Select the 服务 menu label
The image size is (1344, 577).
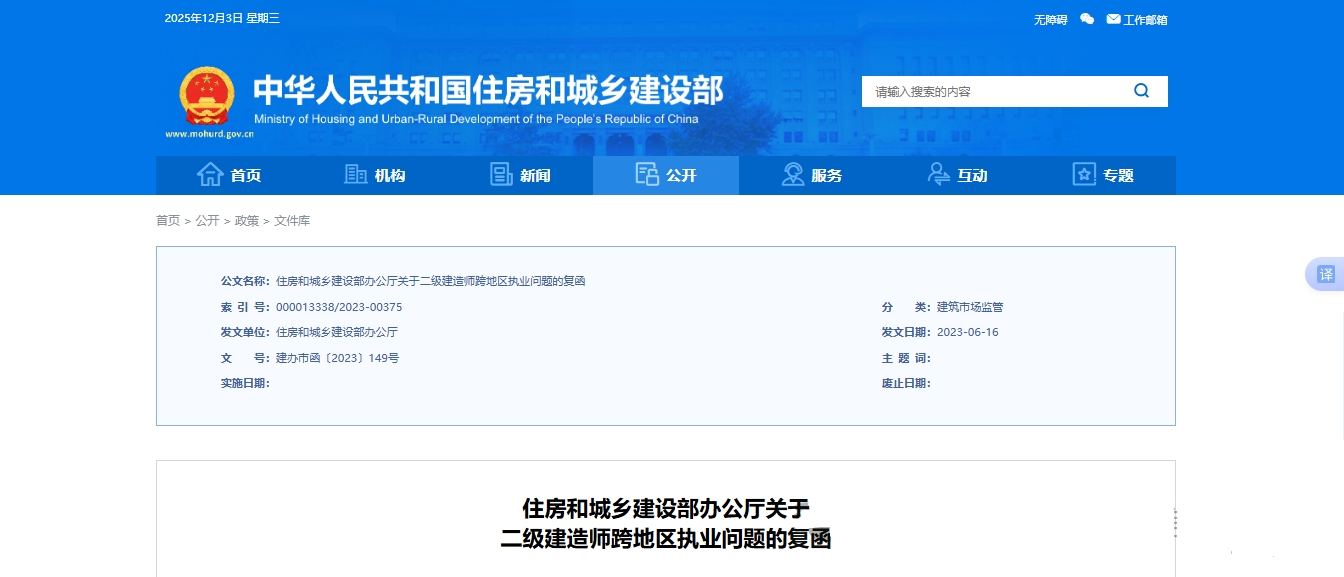[x=827, y=176]
